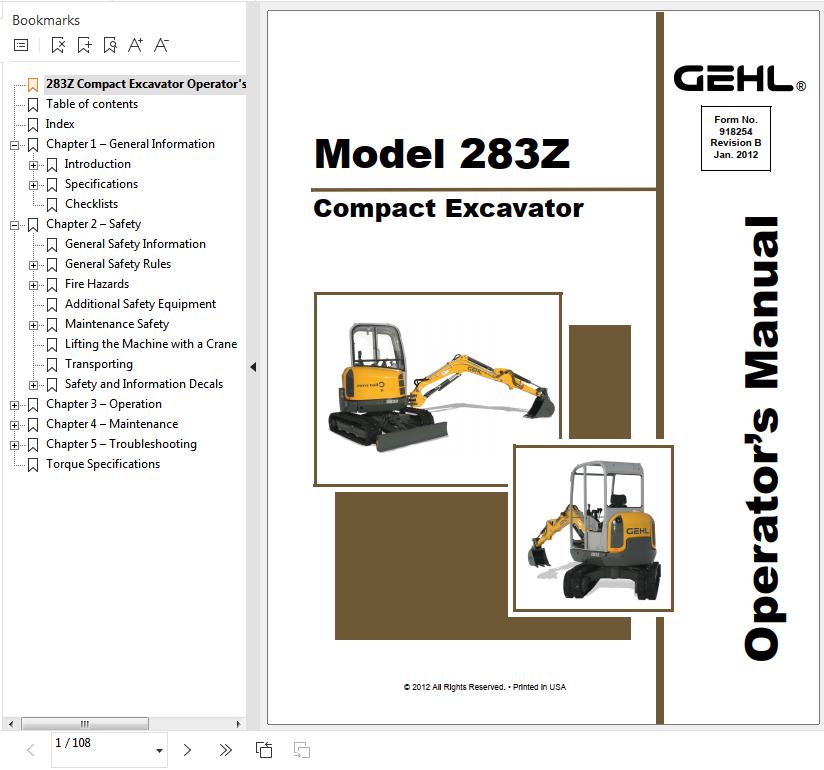Click bookmark icon beside Index
This screenshot has width=824, height=770.
pos(33,125)
